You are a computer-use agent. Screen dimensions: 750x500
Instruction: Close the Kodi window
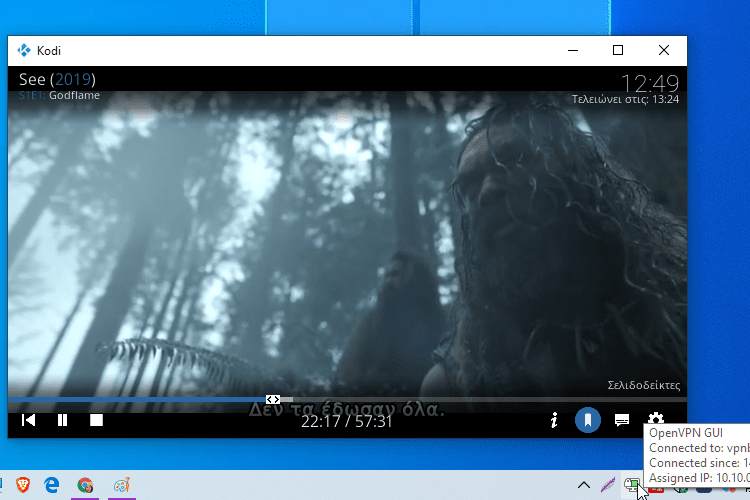click(x=663, y=50)
